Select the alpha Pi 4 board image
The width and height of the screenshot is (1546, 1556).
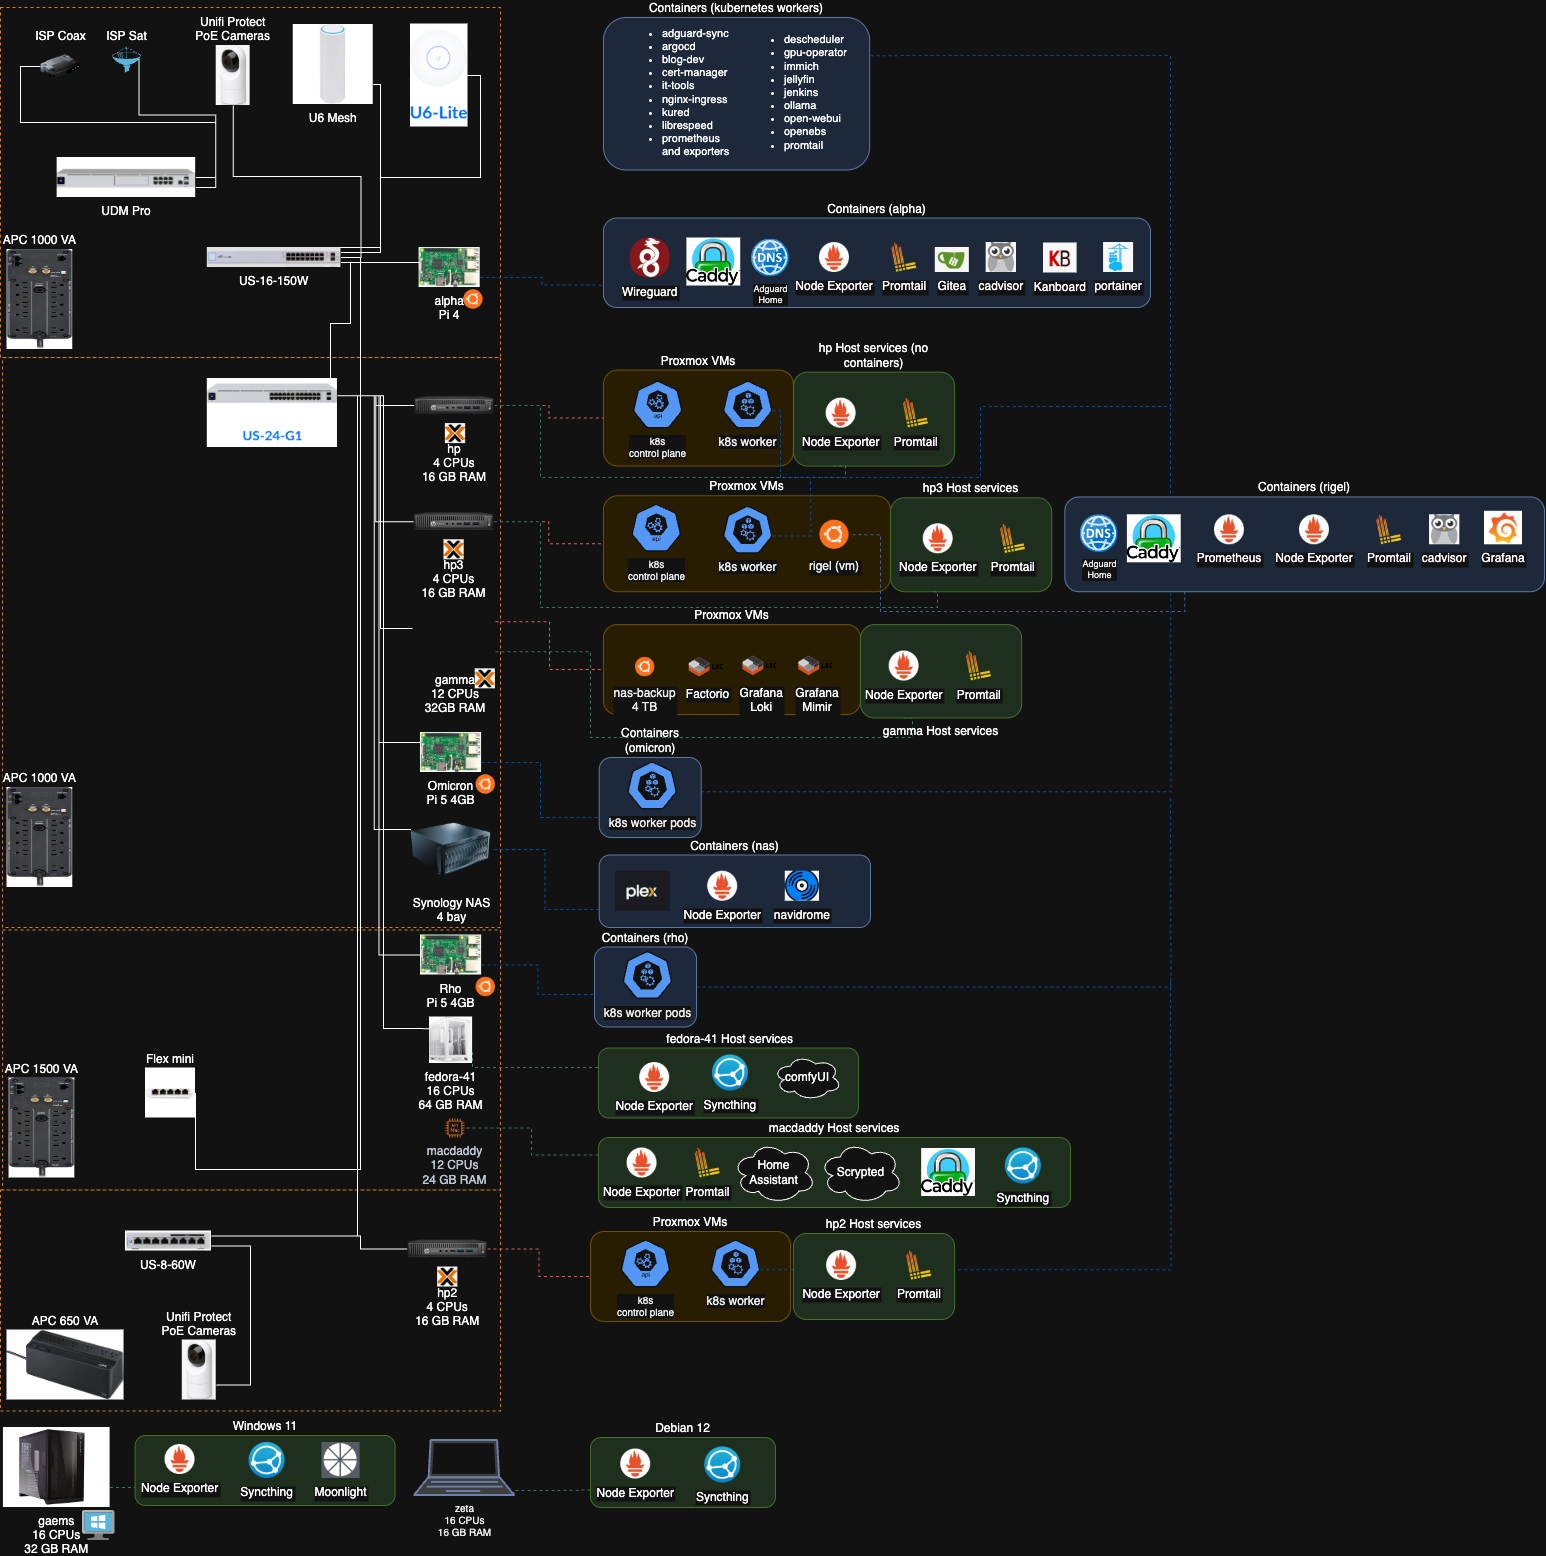coord(449,267)
